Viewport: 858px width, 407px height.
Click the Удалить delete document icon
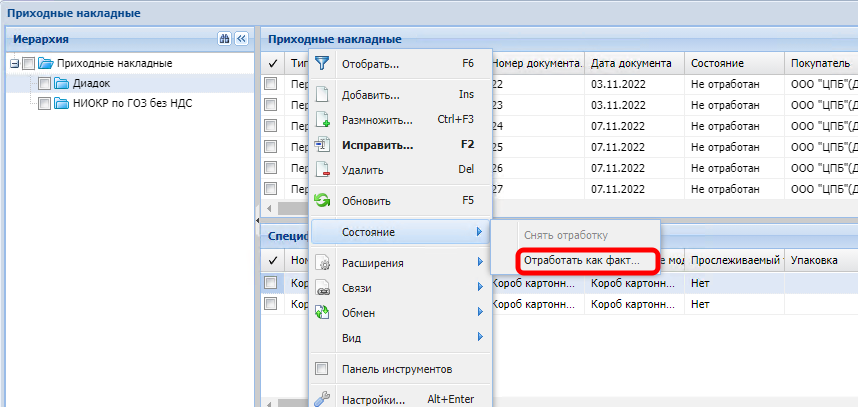[x=322, y=170]
